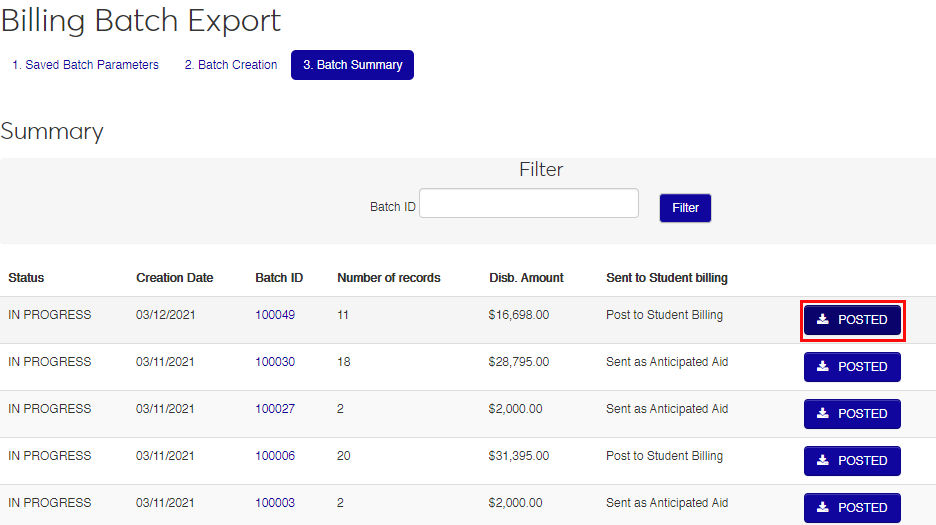
Task: Click the Sent to Student billing header
Action: (x=666, y=278)
